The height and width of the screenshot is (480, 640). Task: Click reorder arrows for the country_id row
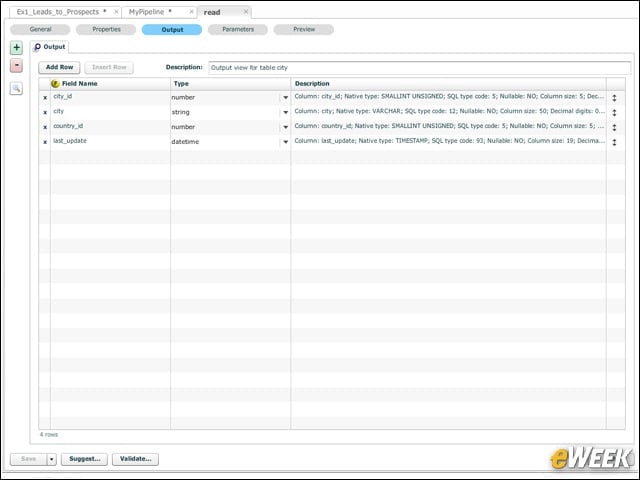coord(614,127)
